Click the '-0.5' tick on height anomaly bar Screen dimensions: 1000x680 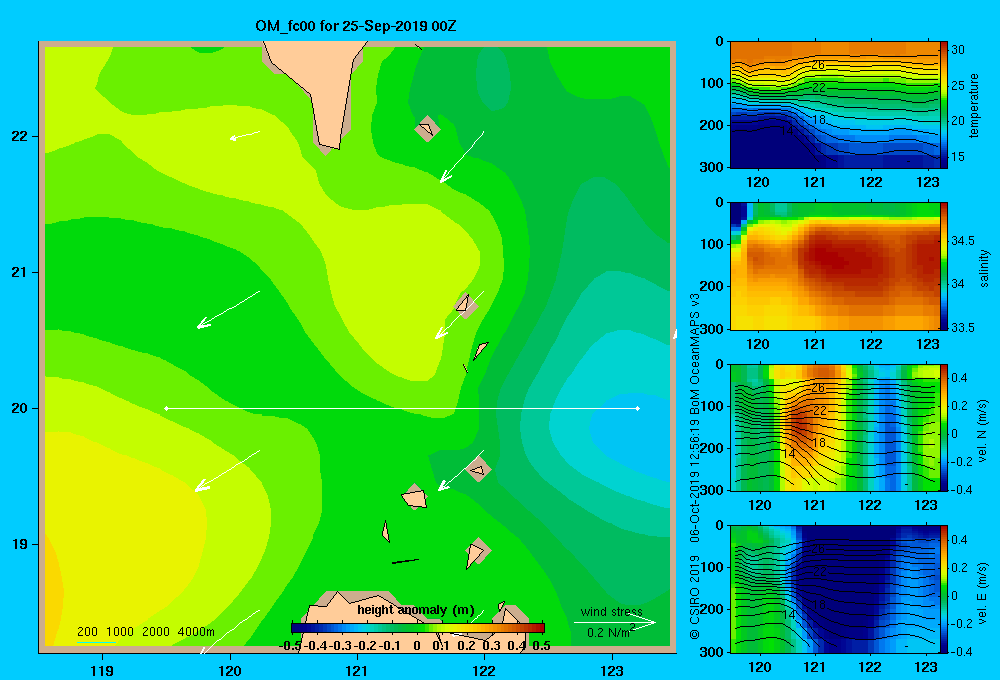[x=291, y=646]
